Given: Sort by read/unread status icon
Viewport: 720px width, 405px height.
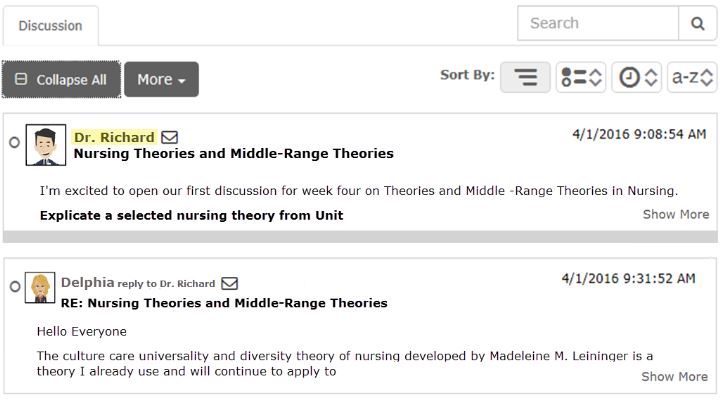Looking at the screenshot, I should click(x=581, y=77).
